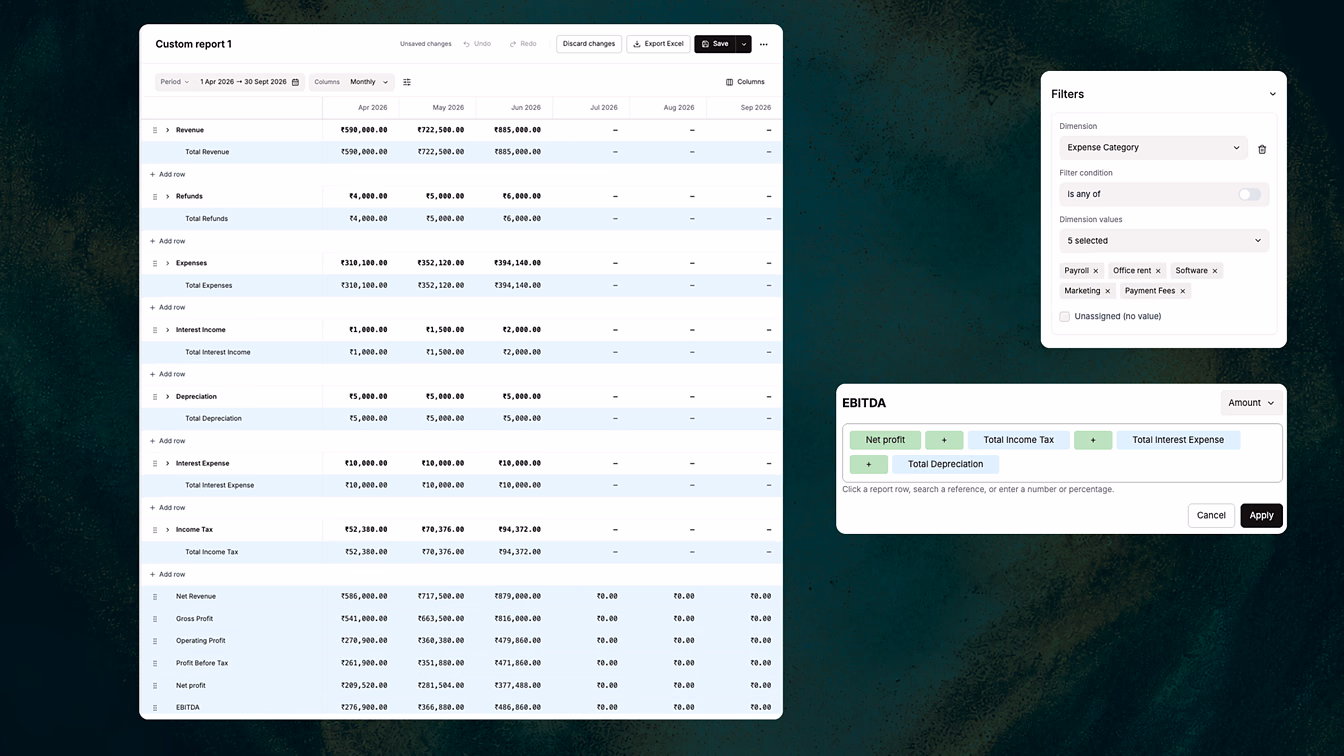The width and height of the screenshot is (1344, 756).
Task: Open the Columns settings button
Action: pyautogui.click(x=745, y=82)
